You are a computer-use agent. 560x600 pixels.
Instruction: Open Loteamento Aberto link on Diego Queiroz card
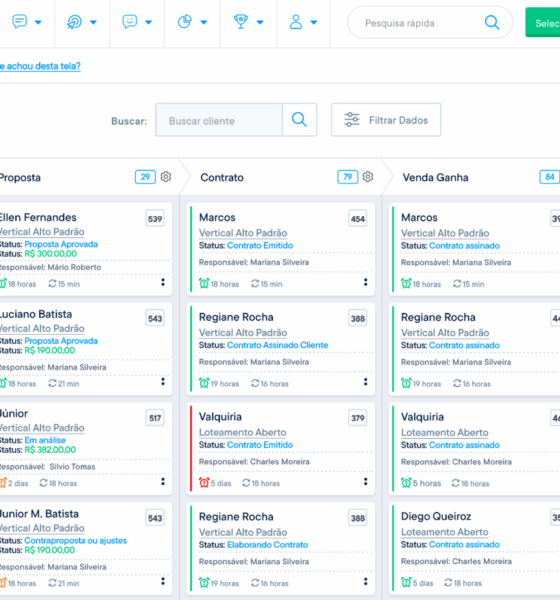pyautogui.click(x=444, y=532)
